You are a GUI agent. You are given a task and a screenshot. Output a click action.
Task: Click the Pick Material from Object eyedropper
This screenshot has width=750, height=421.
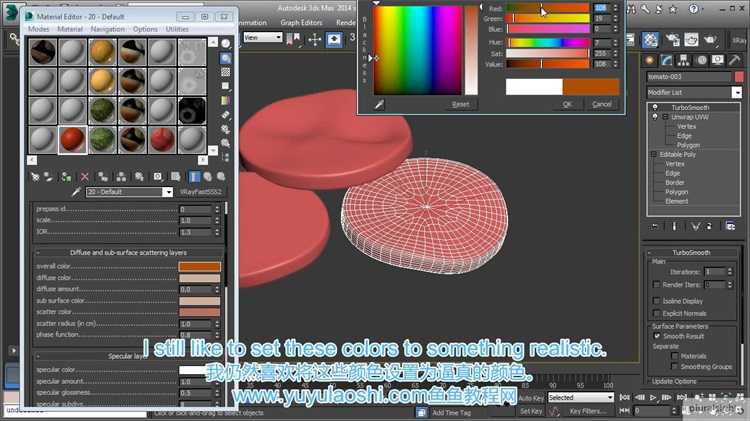tap(76, 192)
